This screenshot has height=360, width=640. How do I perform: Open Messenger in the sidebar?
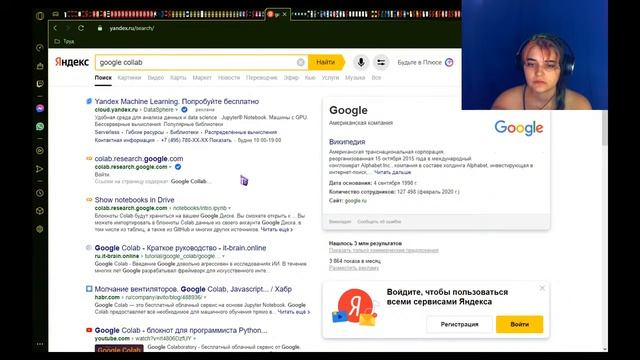(x=40, y=108)
